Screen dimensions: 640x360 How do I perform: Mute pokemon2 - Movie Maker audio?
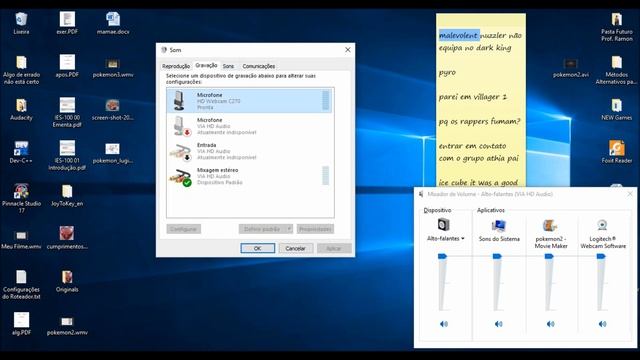tap(550, 324)
